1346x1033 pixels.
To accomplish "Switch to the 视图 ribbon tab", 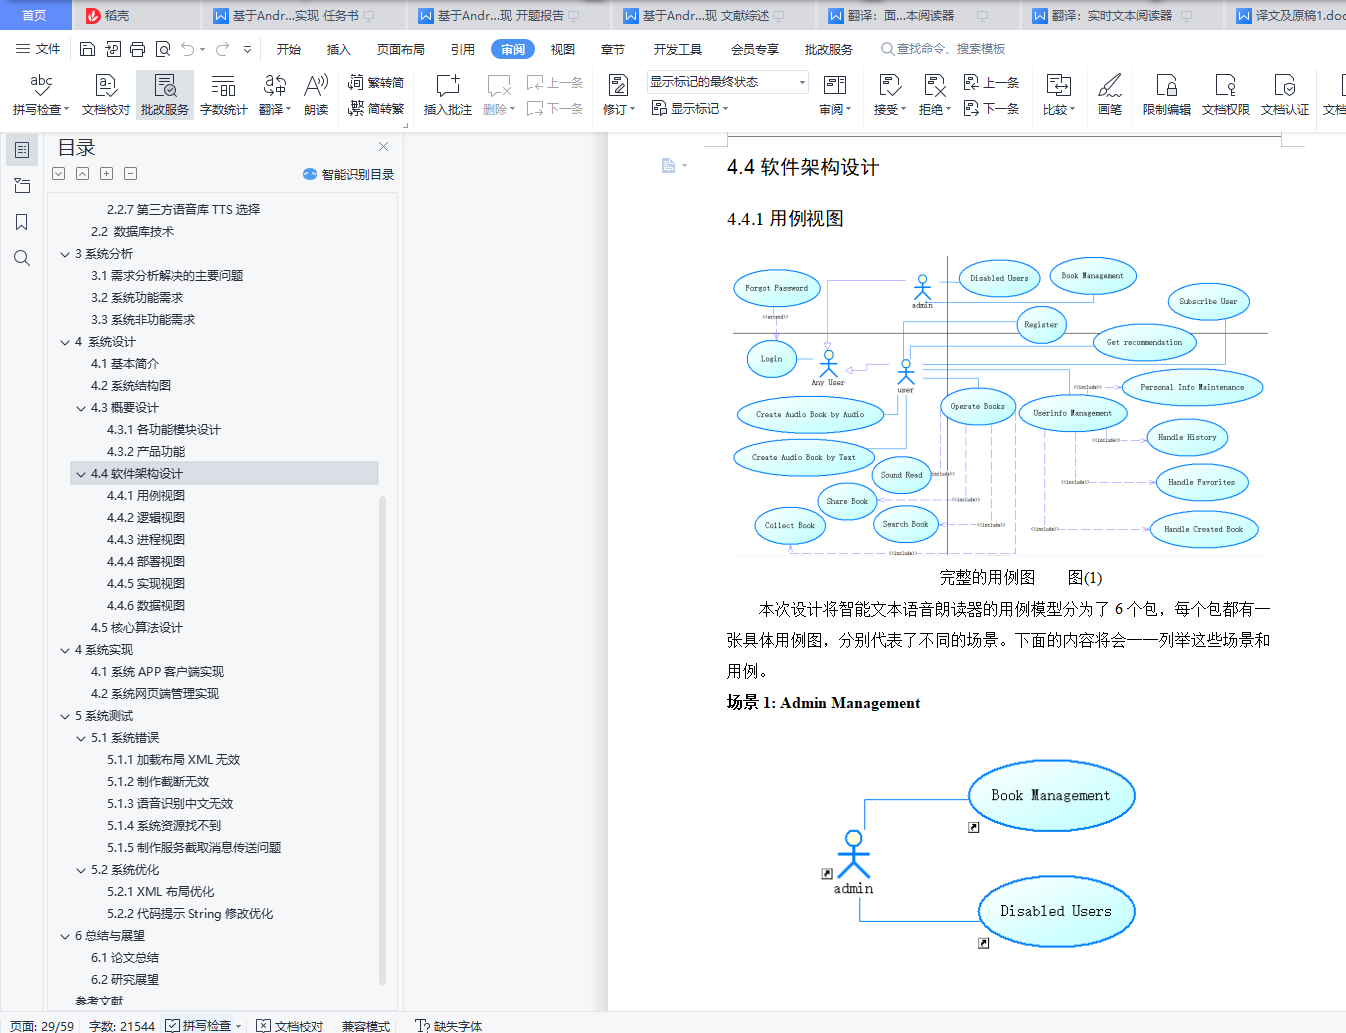I will [x=563, y=49].
